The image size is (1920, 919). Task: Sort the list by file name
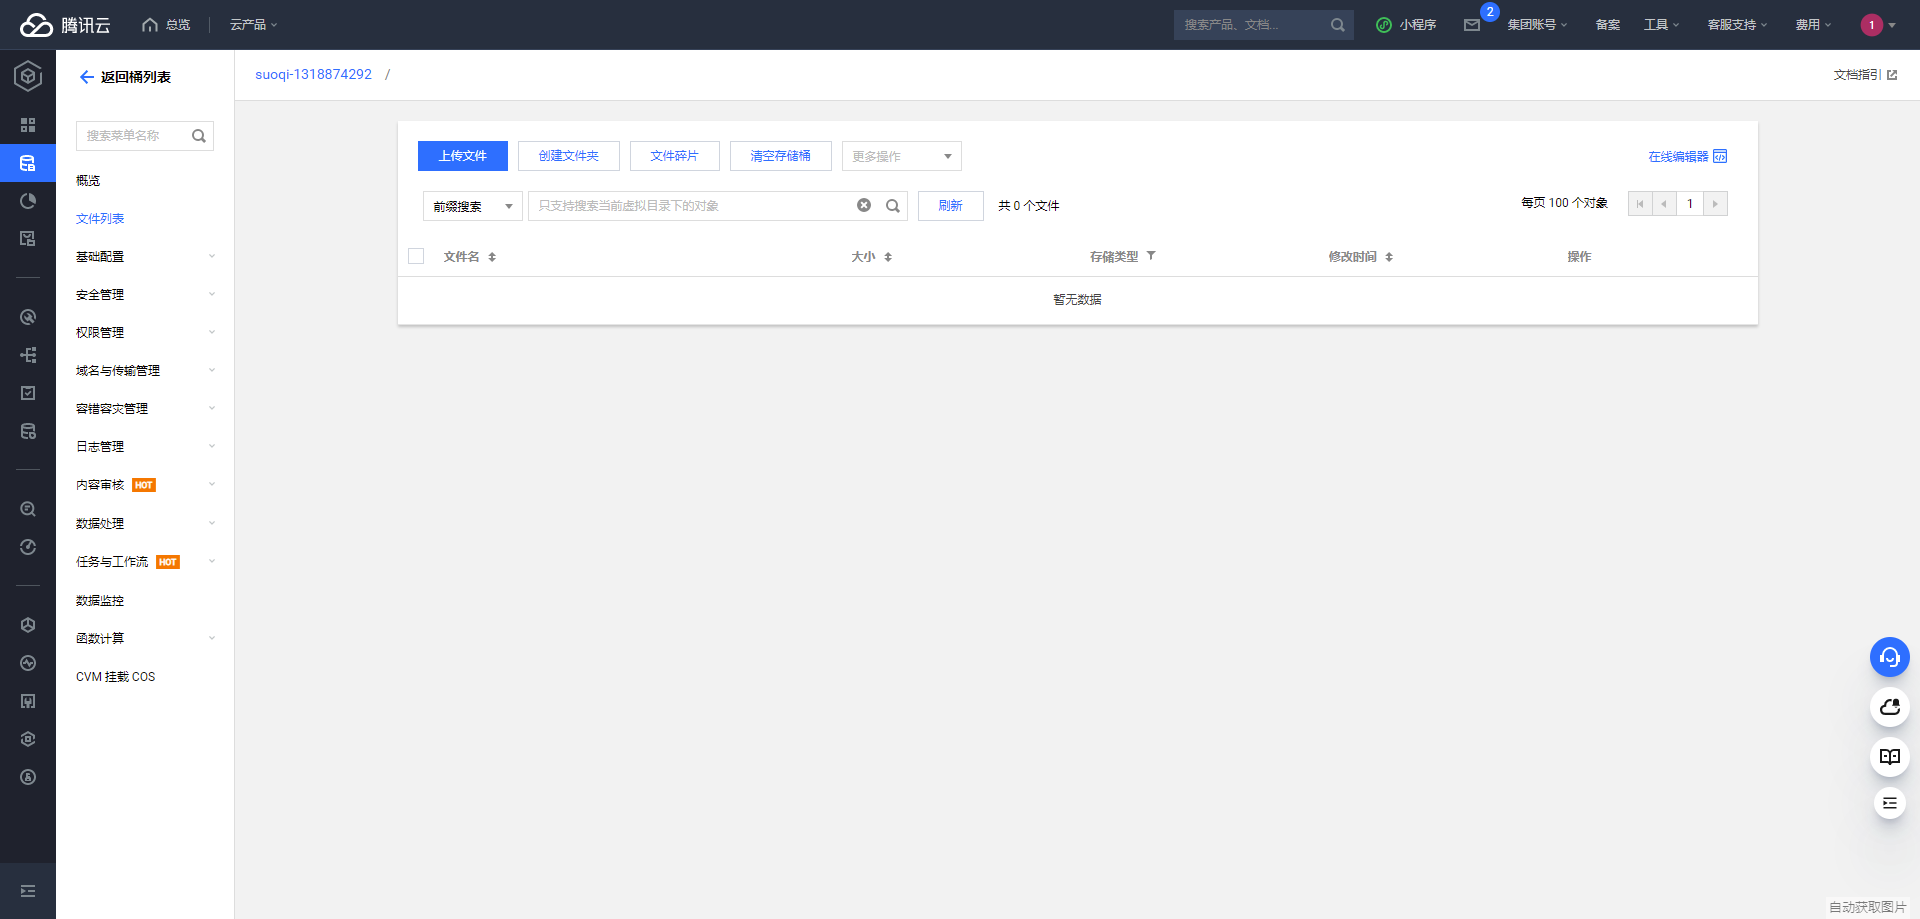coord(492,257)
